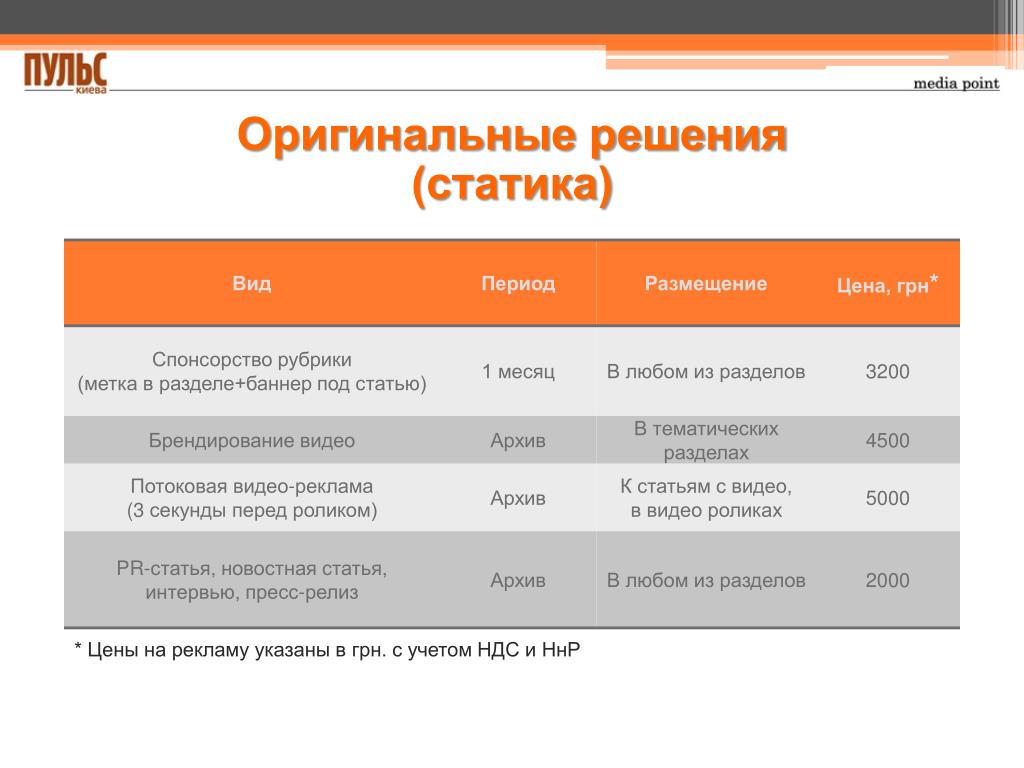Click В любом из разделов in PR-статья row
The height and width of the screenshot is (768, 1024).
706,581
